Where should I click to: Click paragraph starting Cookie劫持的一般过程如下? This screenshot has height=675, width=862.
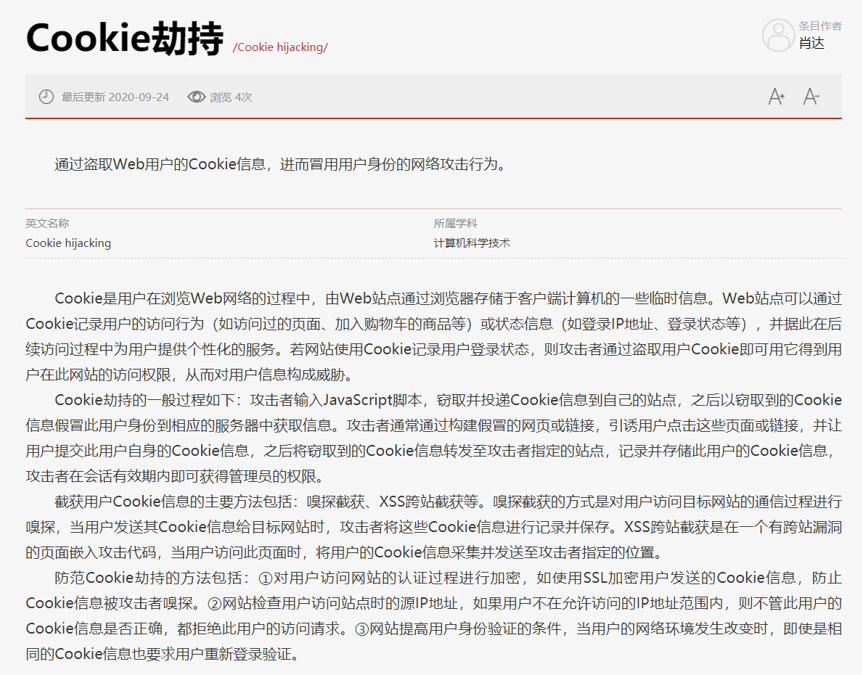click(434, 438)
